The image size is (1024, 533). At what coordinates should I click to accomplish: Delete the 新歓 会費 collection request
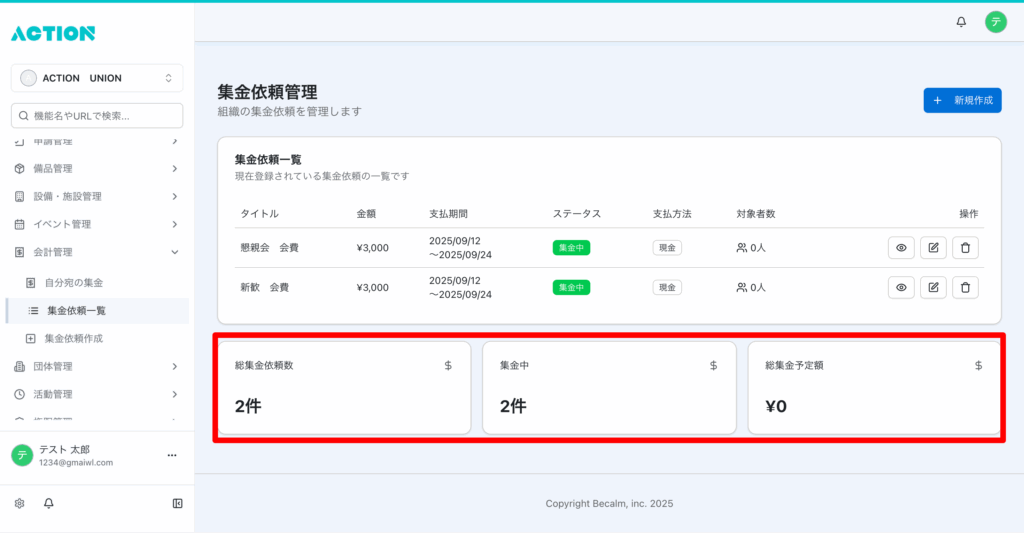point(965,288)
